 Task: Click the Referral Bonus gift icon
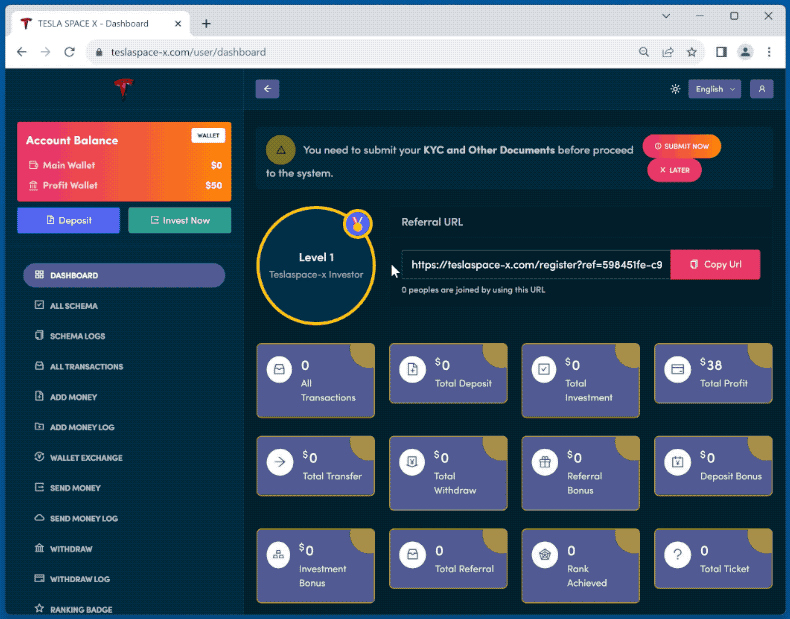(x=545, y=462)
